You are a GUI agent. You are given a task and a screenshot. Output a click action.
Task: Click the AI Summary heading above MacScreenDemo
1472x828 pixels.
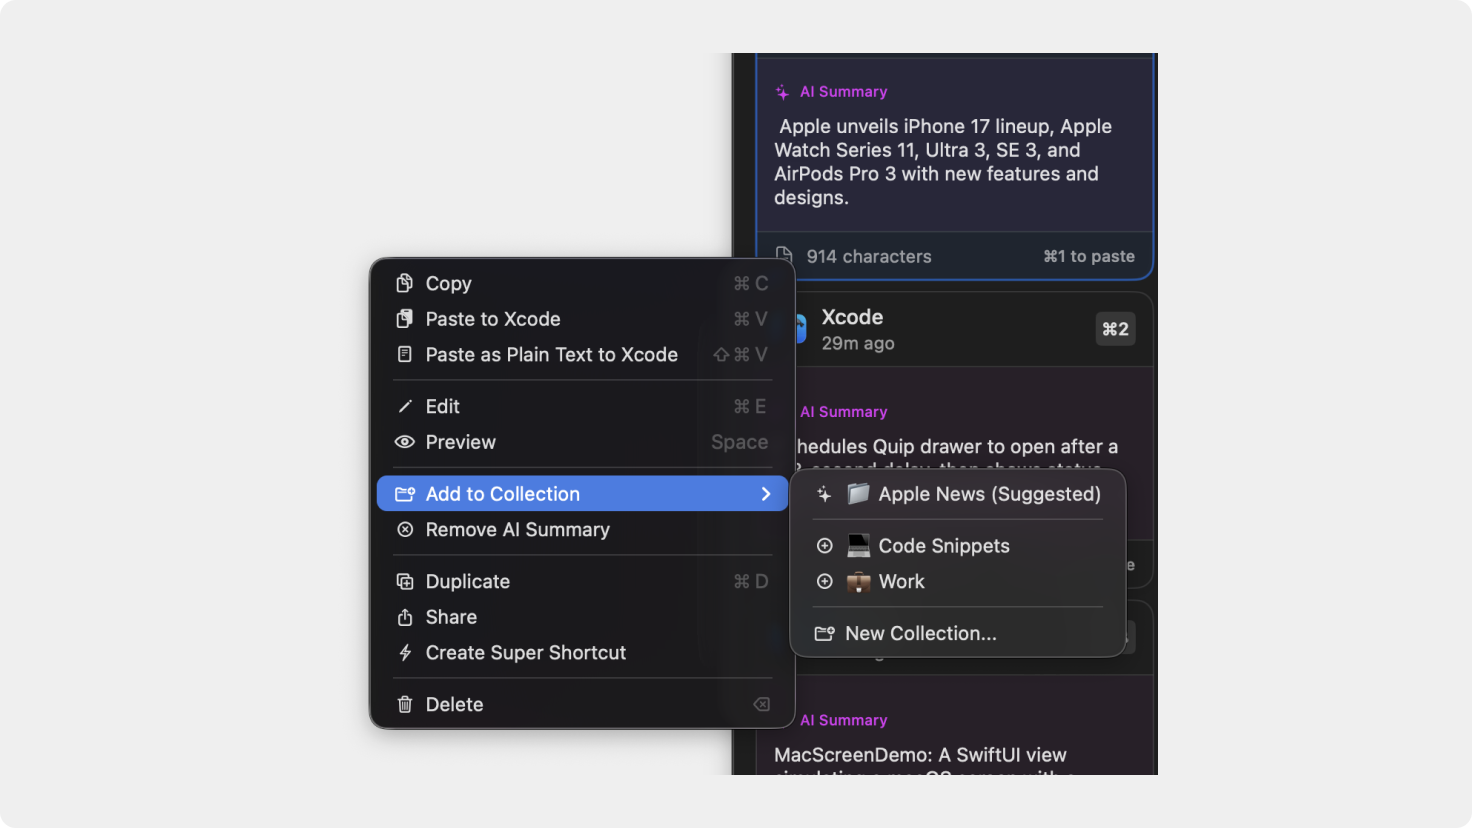(843, 720)
